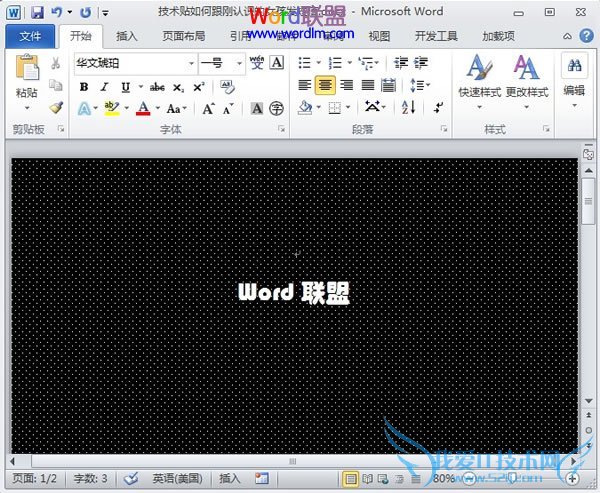Click 页面: 1/2 in status bar

34,478
